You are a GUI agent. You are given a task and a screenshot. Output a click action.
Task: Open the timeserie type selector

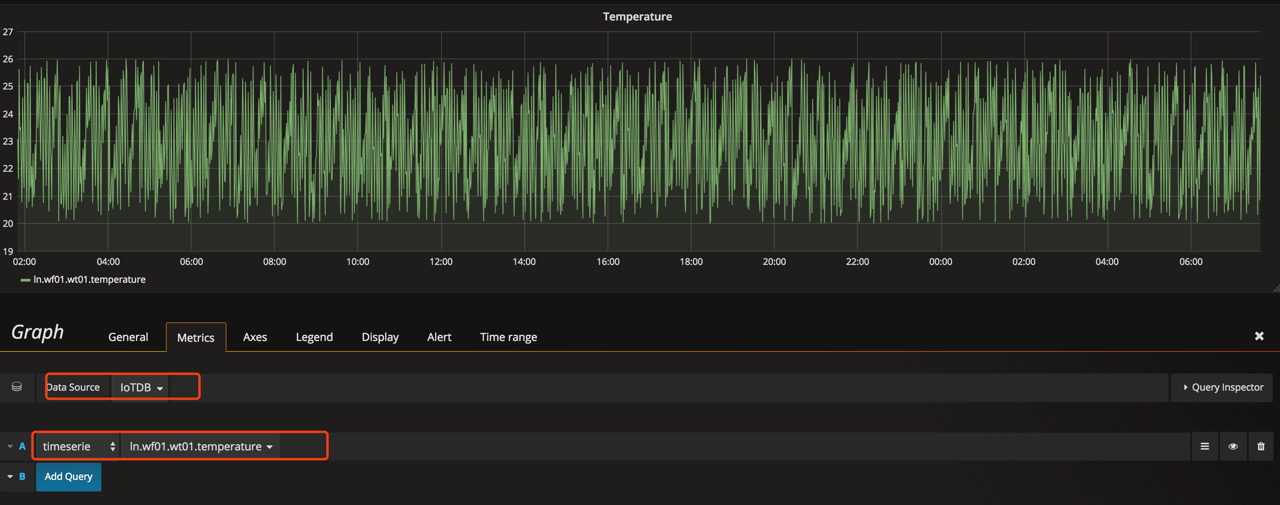coord(78,447)
